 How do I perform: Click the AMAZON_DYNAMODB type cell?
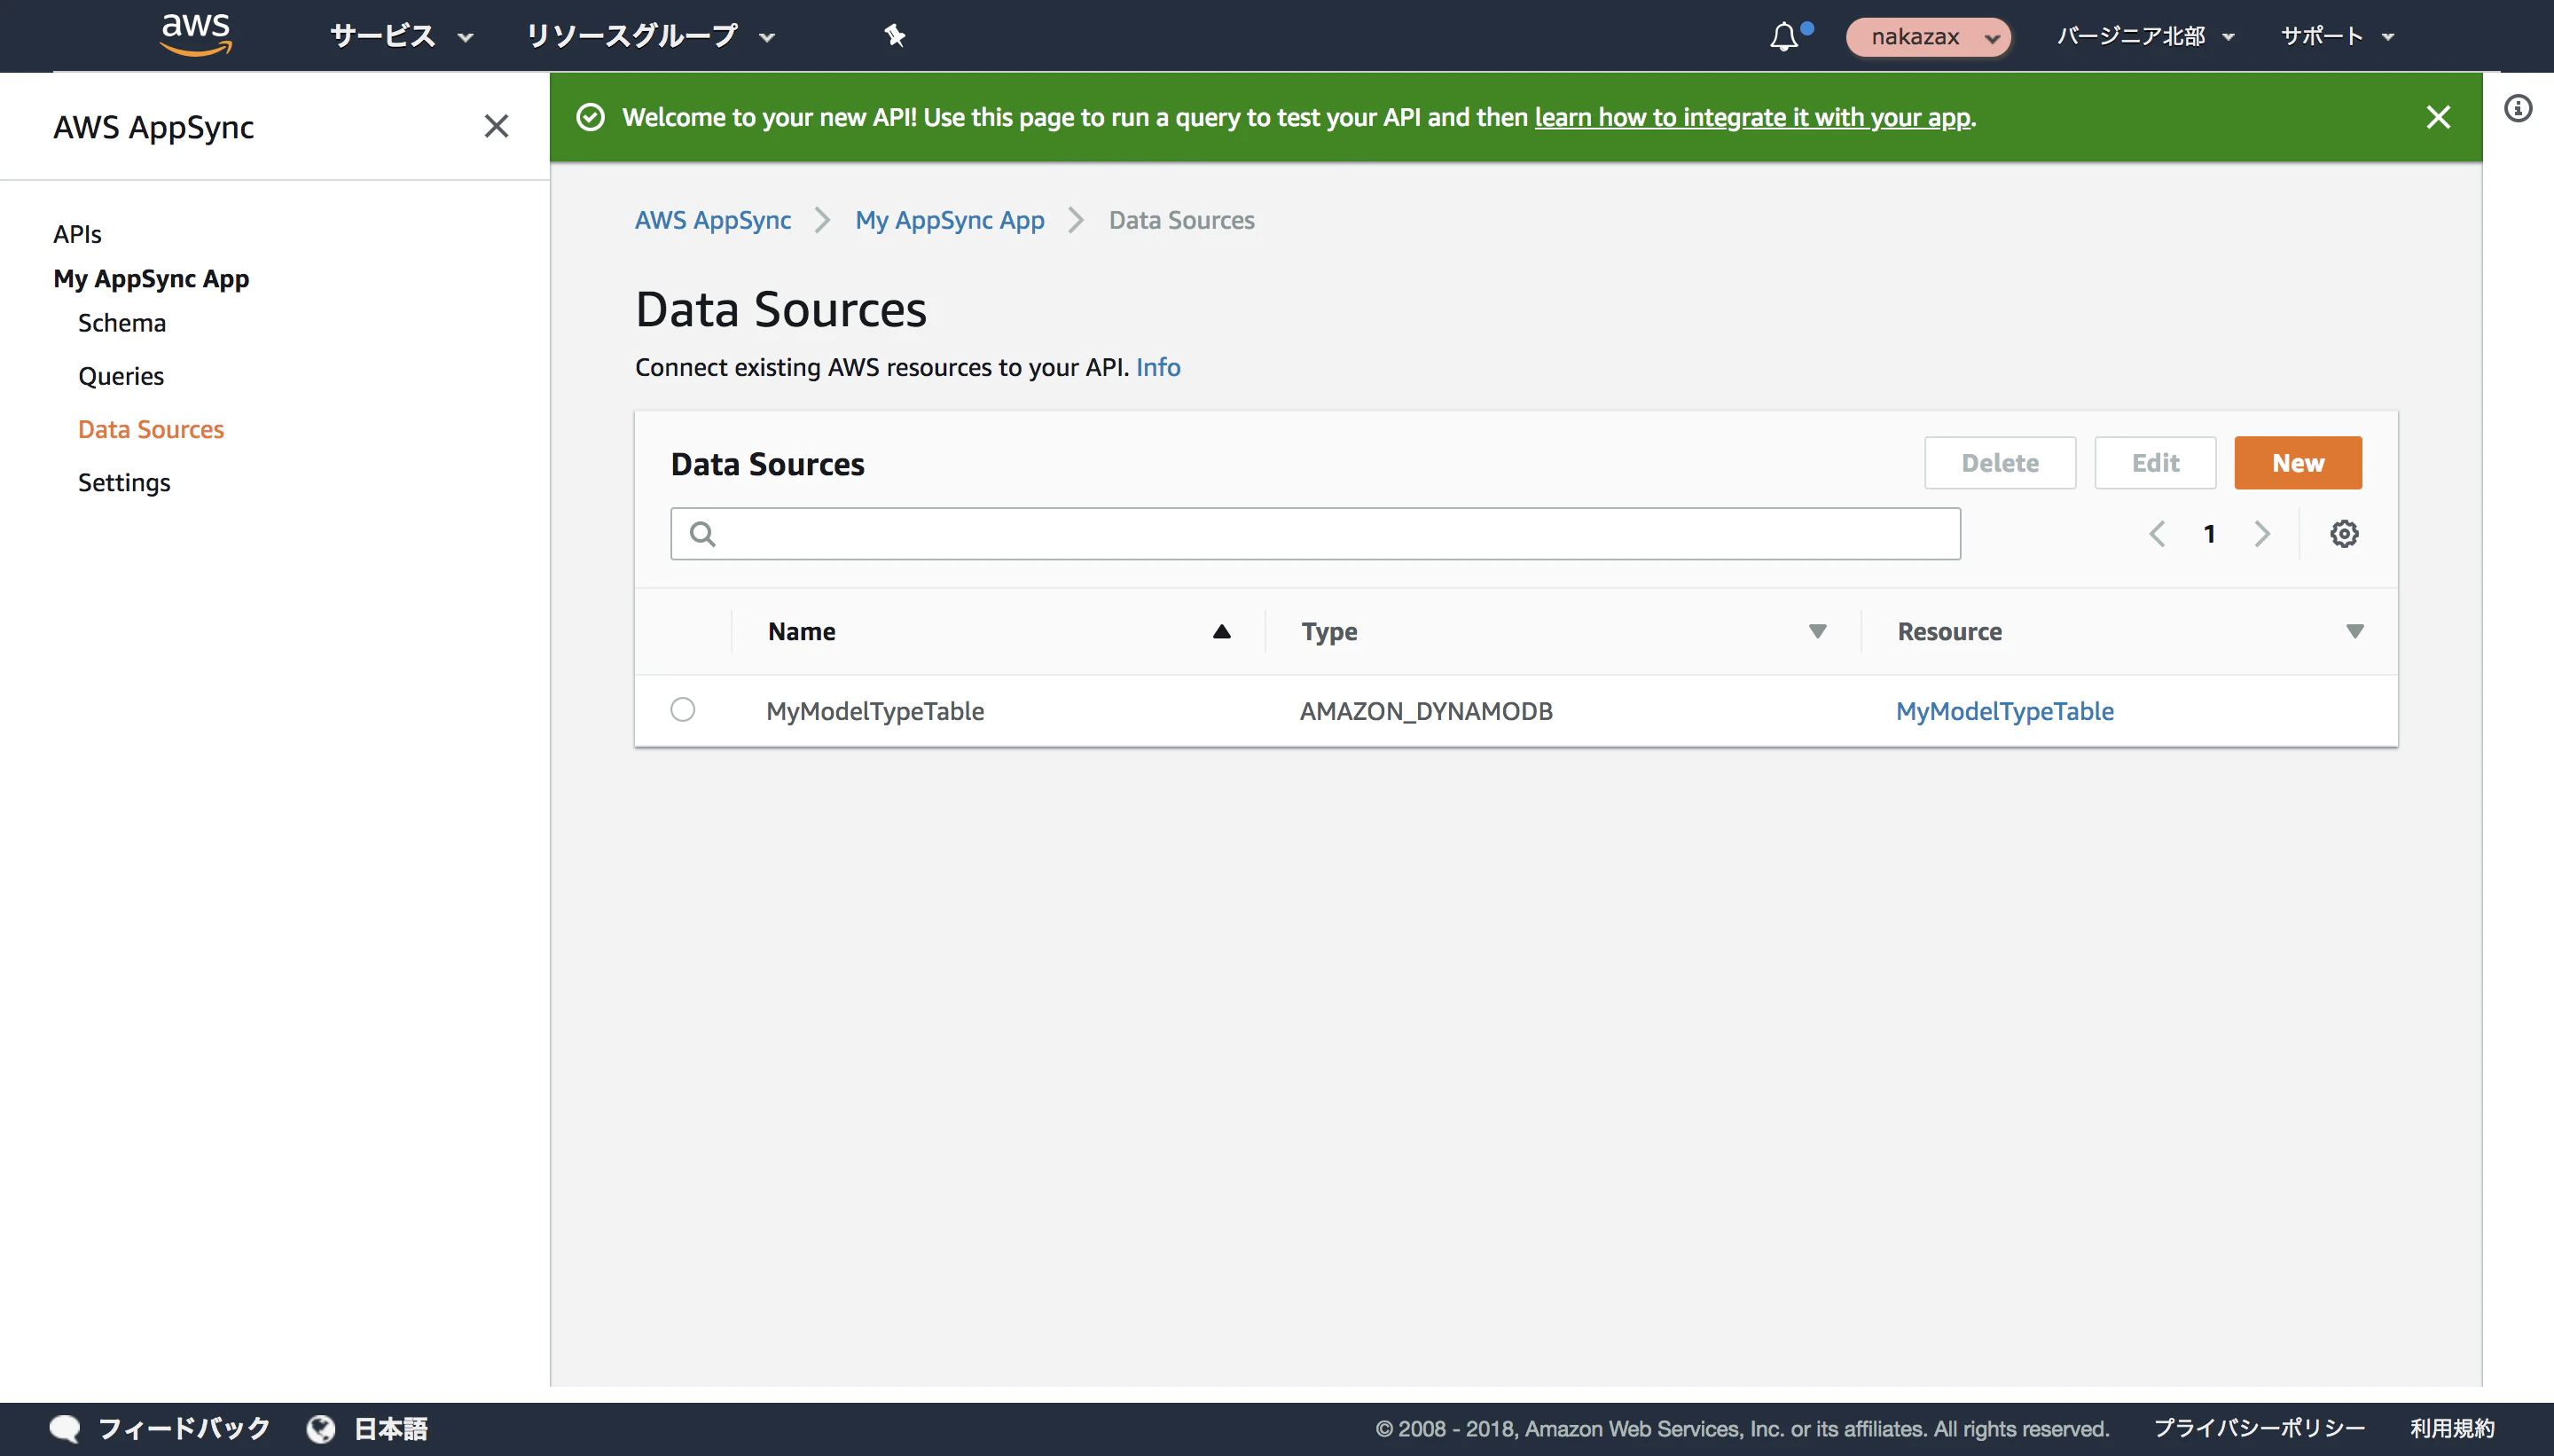coord(1426,711)
